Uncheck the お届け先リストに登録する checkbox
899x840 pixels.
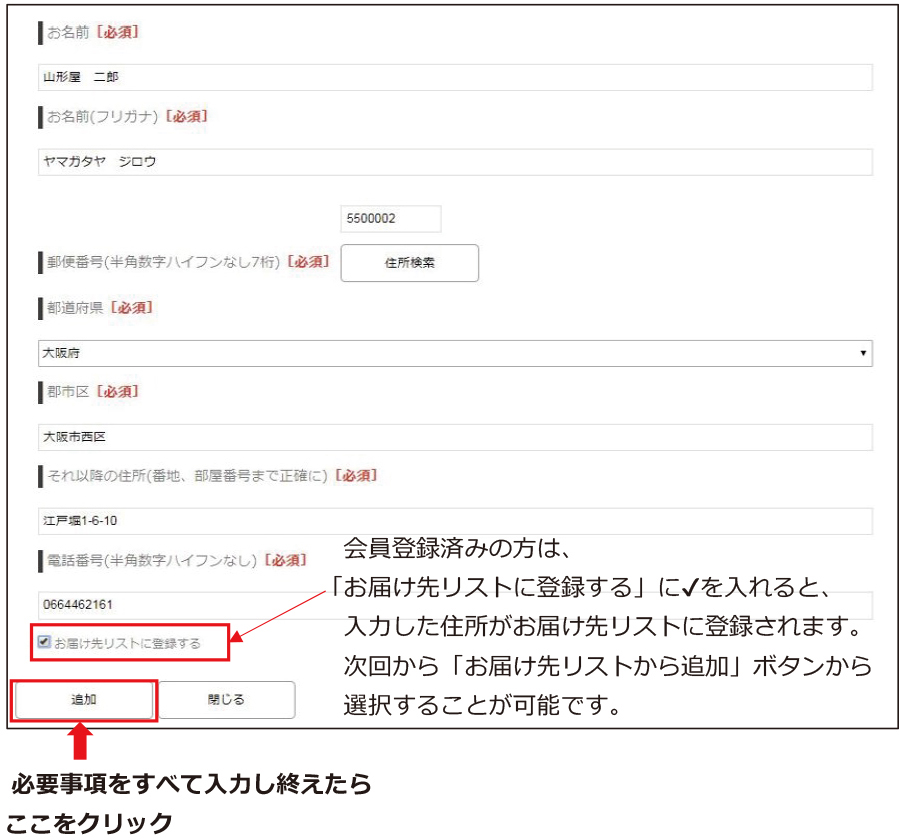(x=44, y=643)
